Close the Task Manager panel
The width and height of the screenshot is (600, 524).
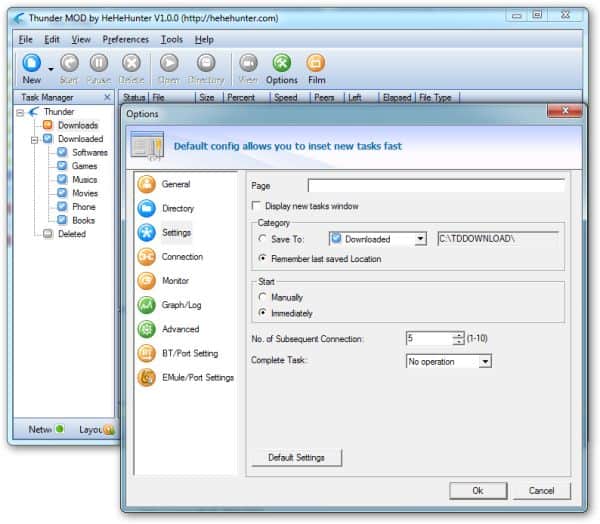coord(107,97)
